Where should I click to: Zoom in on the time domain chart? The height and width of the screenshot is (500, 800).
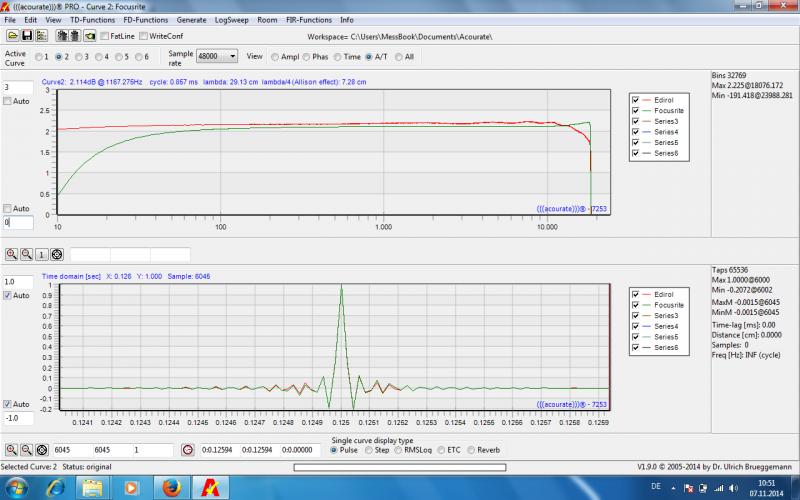(x=11, y=450)
